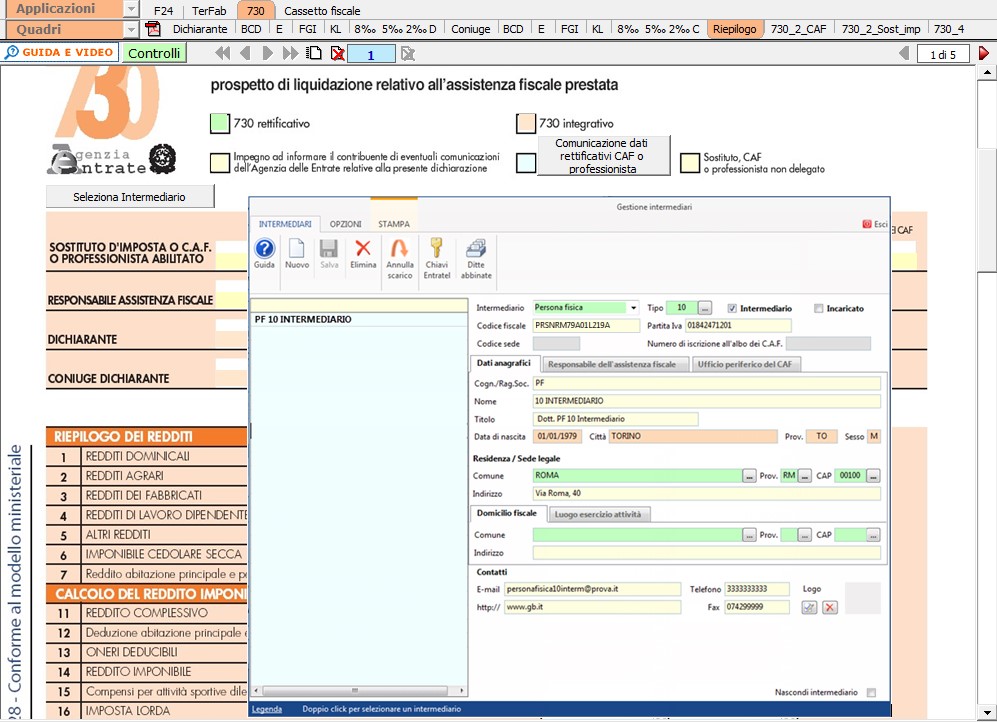Open Chiavi Entratel key icon

pos(436,248)
